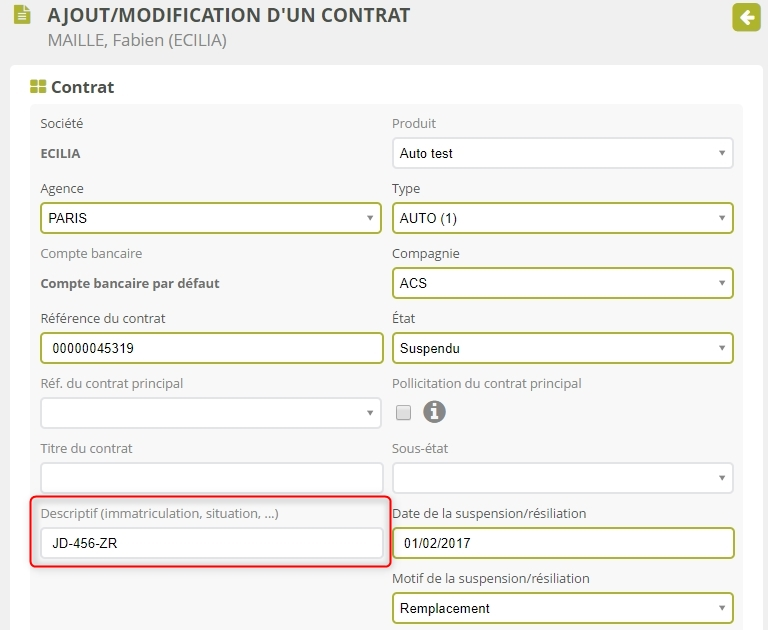The image size is (768, 630).
Task: Open the Motif dropdown showing Remplacement
Action: pos(562,608)
